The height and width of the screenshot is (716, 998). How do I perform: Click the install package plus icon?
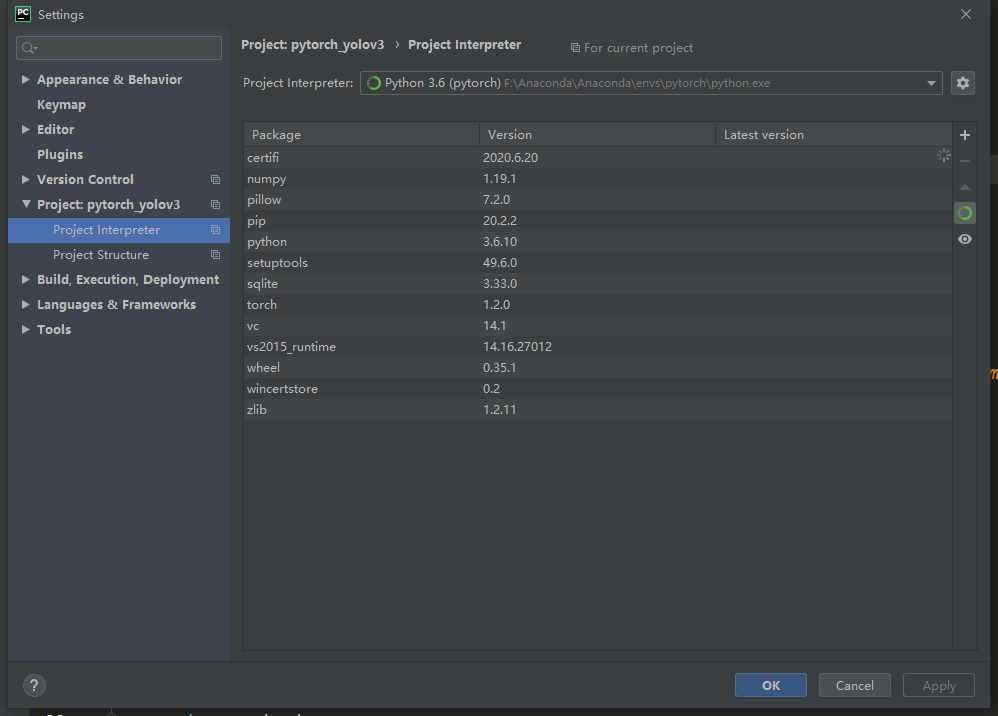(965, 135)
